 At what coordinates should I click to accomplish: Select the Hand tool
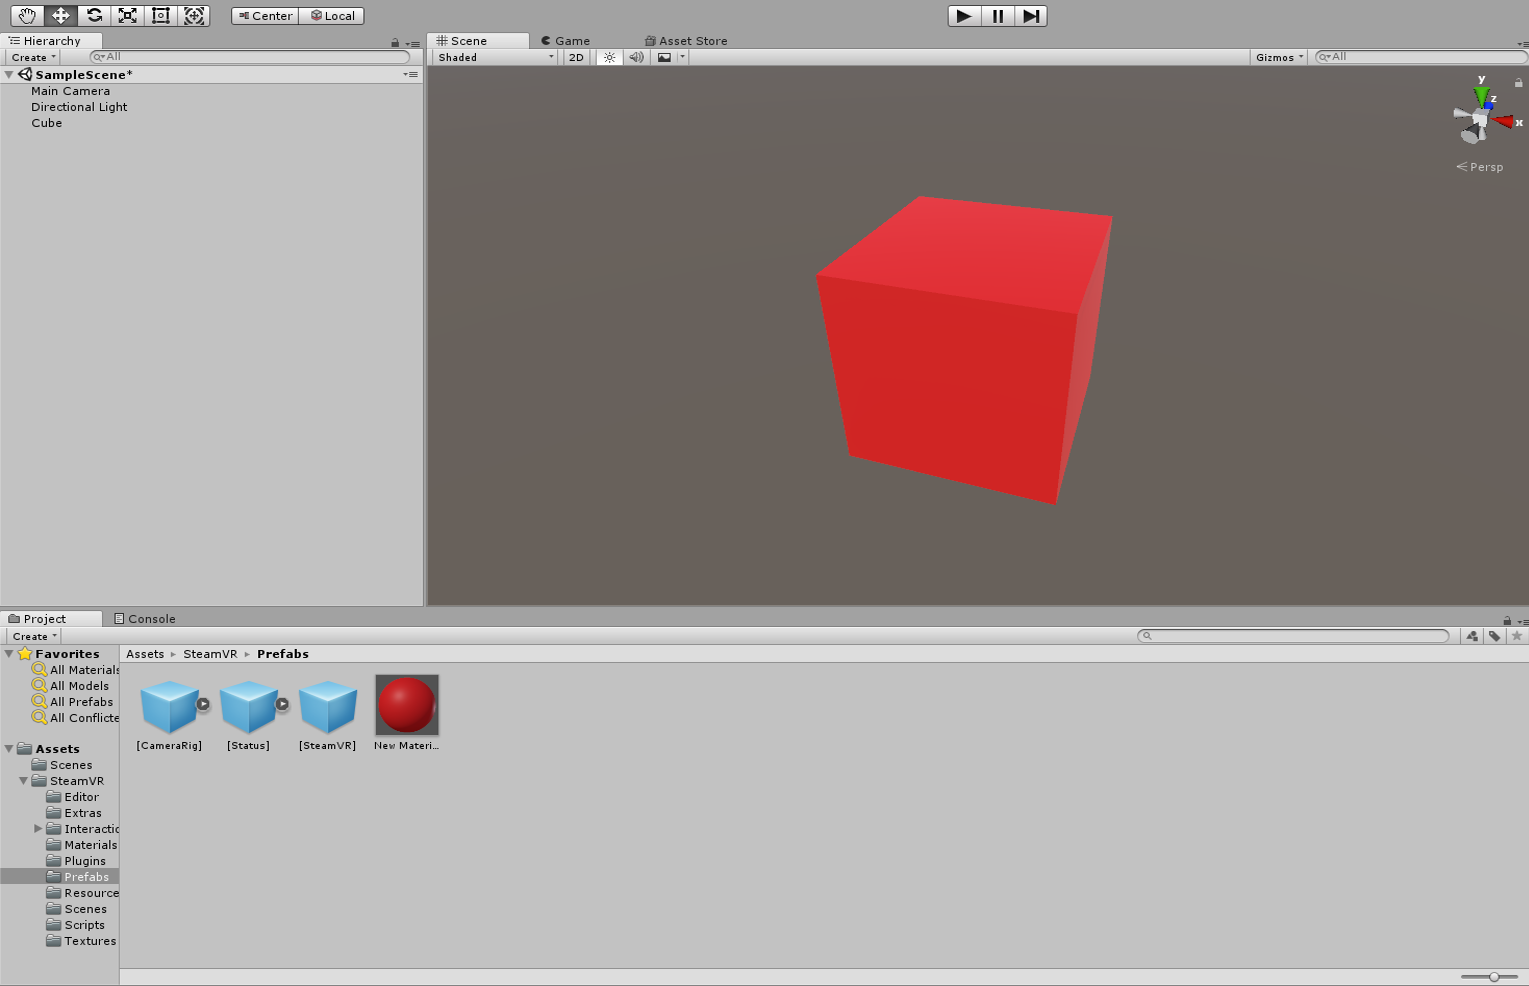pos(27,16)
